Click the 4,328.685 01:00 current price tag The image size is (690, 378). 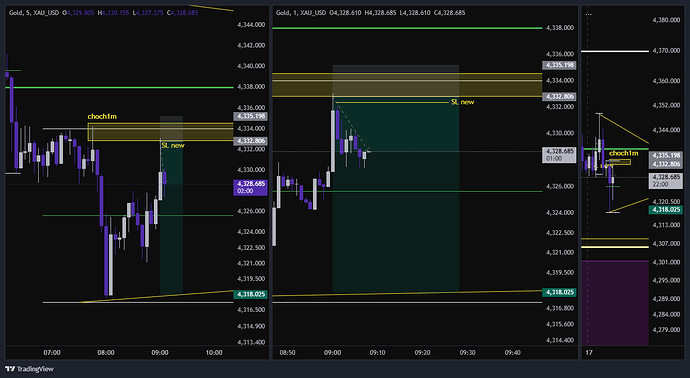(559, 154)
